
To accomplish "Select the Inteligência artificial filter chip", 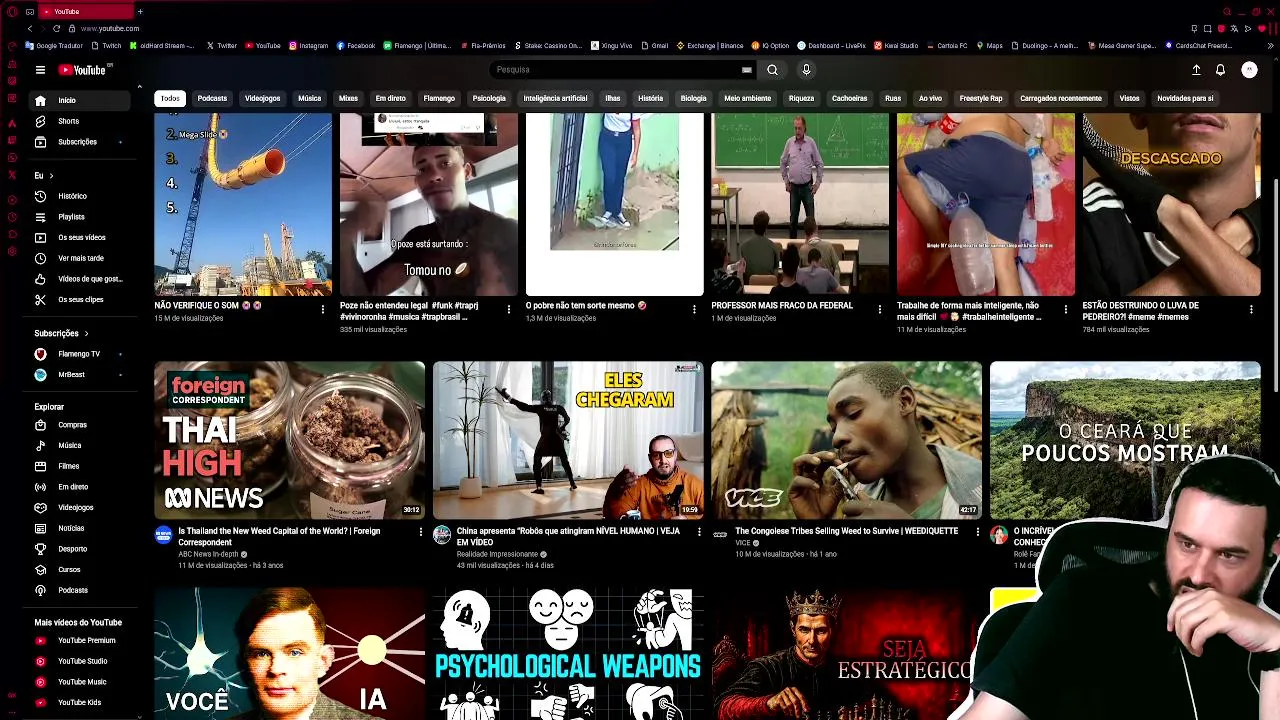I will point(555,98).
